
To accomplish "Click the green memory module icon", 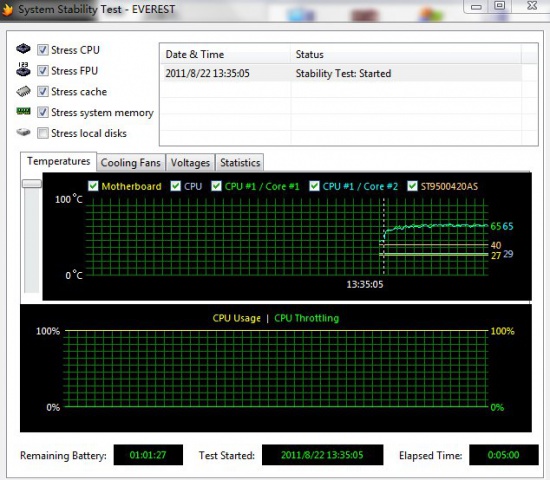I will pyautogui.click(x=24, y=111).
